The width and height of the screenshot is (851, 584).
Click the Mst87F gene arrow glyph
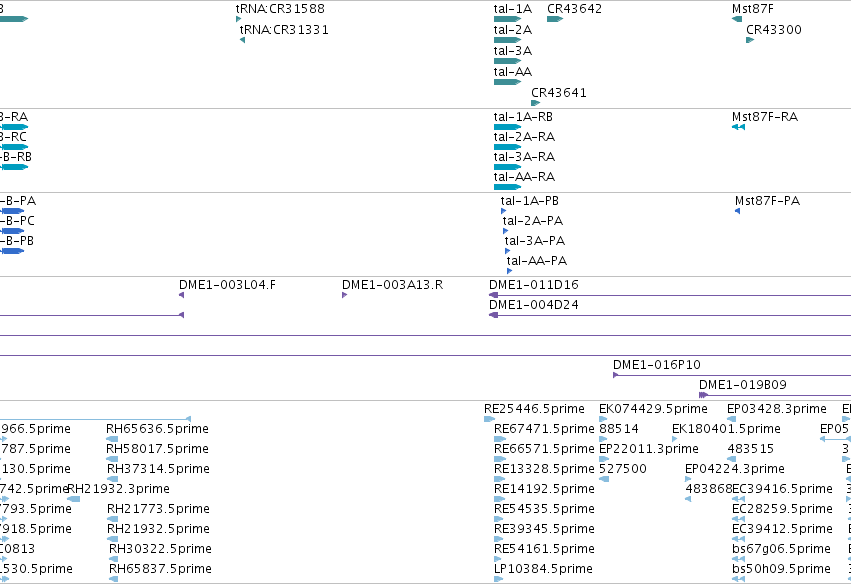point(737,19)
